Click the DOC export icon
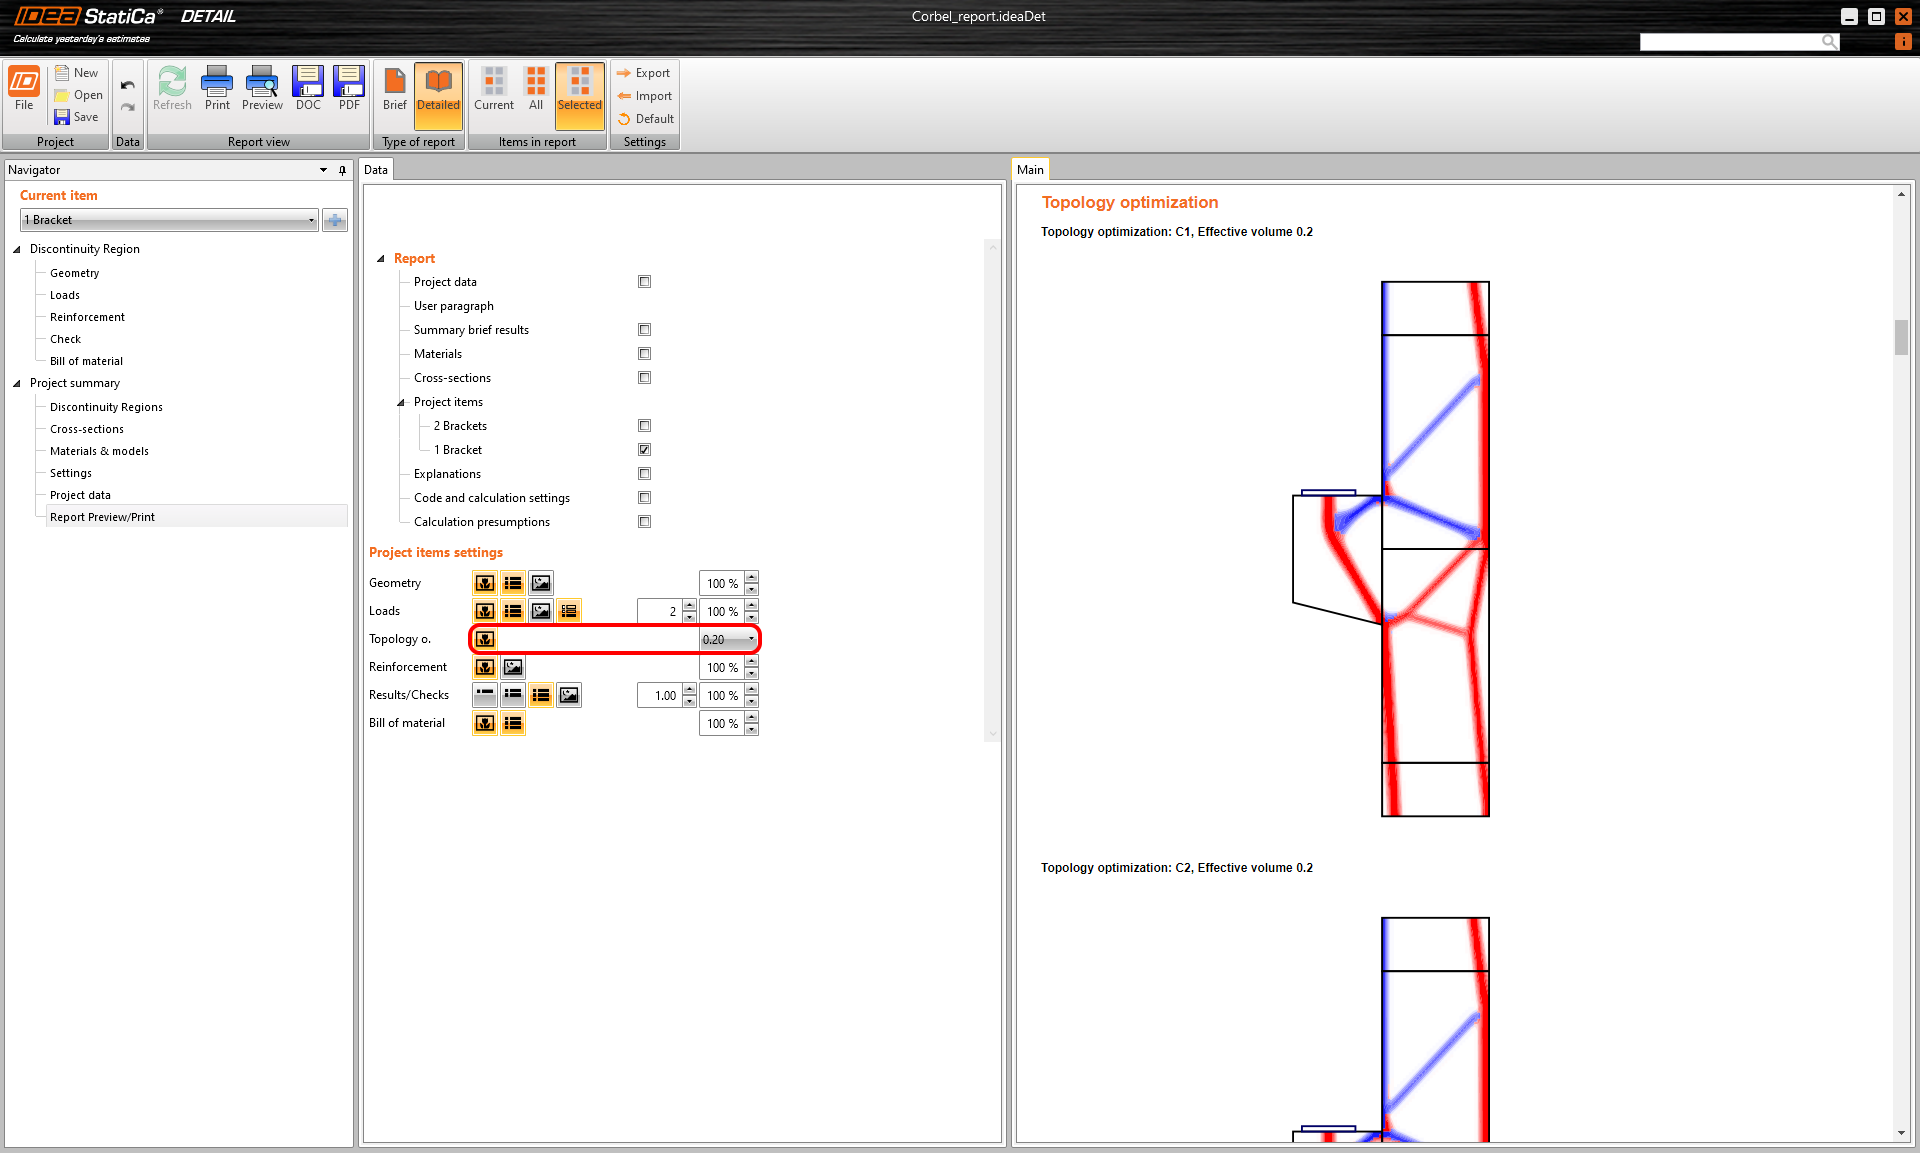Viewport: 1920px width, 1153px height. (x=308, y=88)
